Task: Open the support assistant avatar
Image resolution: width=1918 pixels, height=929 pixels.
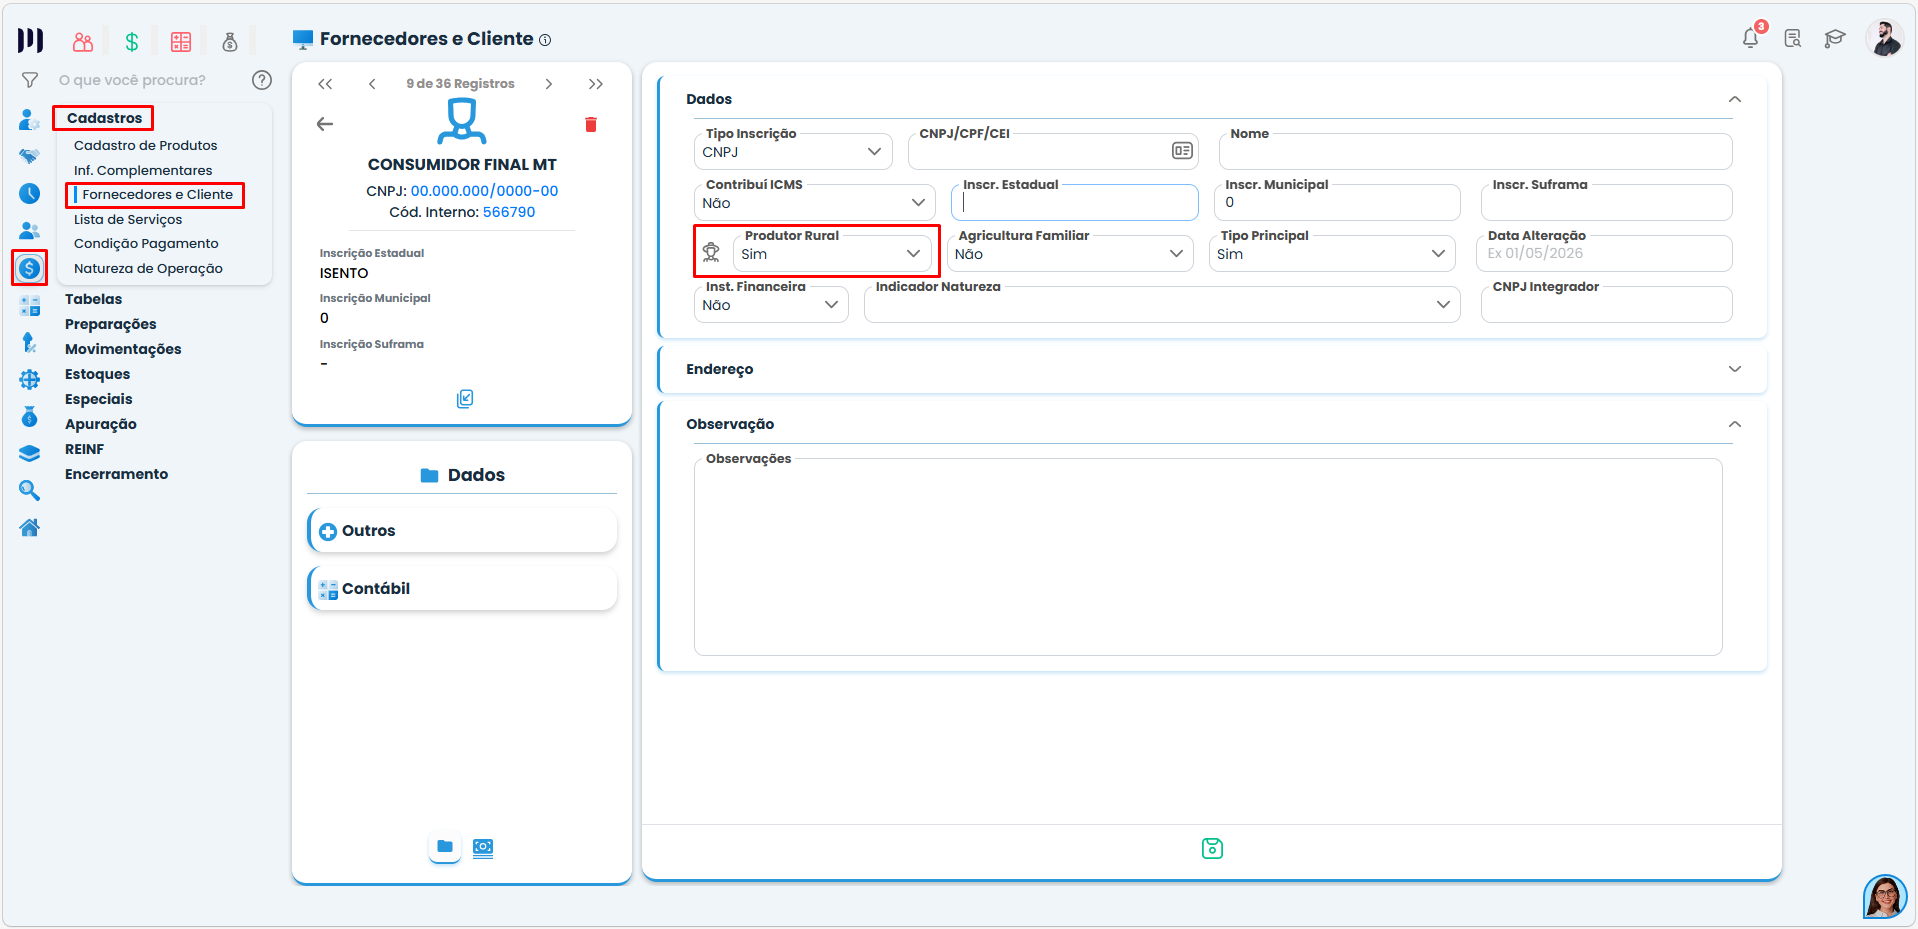Action: (x=1885, y=896)
